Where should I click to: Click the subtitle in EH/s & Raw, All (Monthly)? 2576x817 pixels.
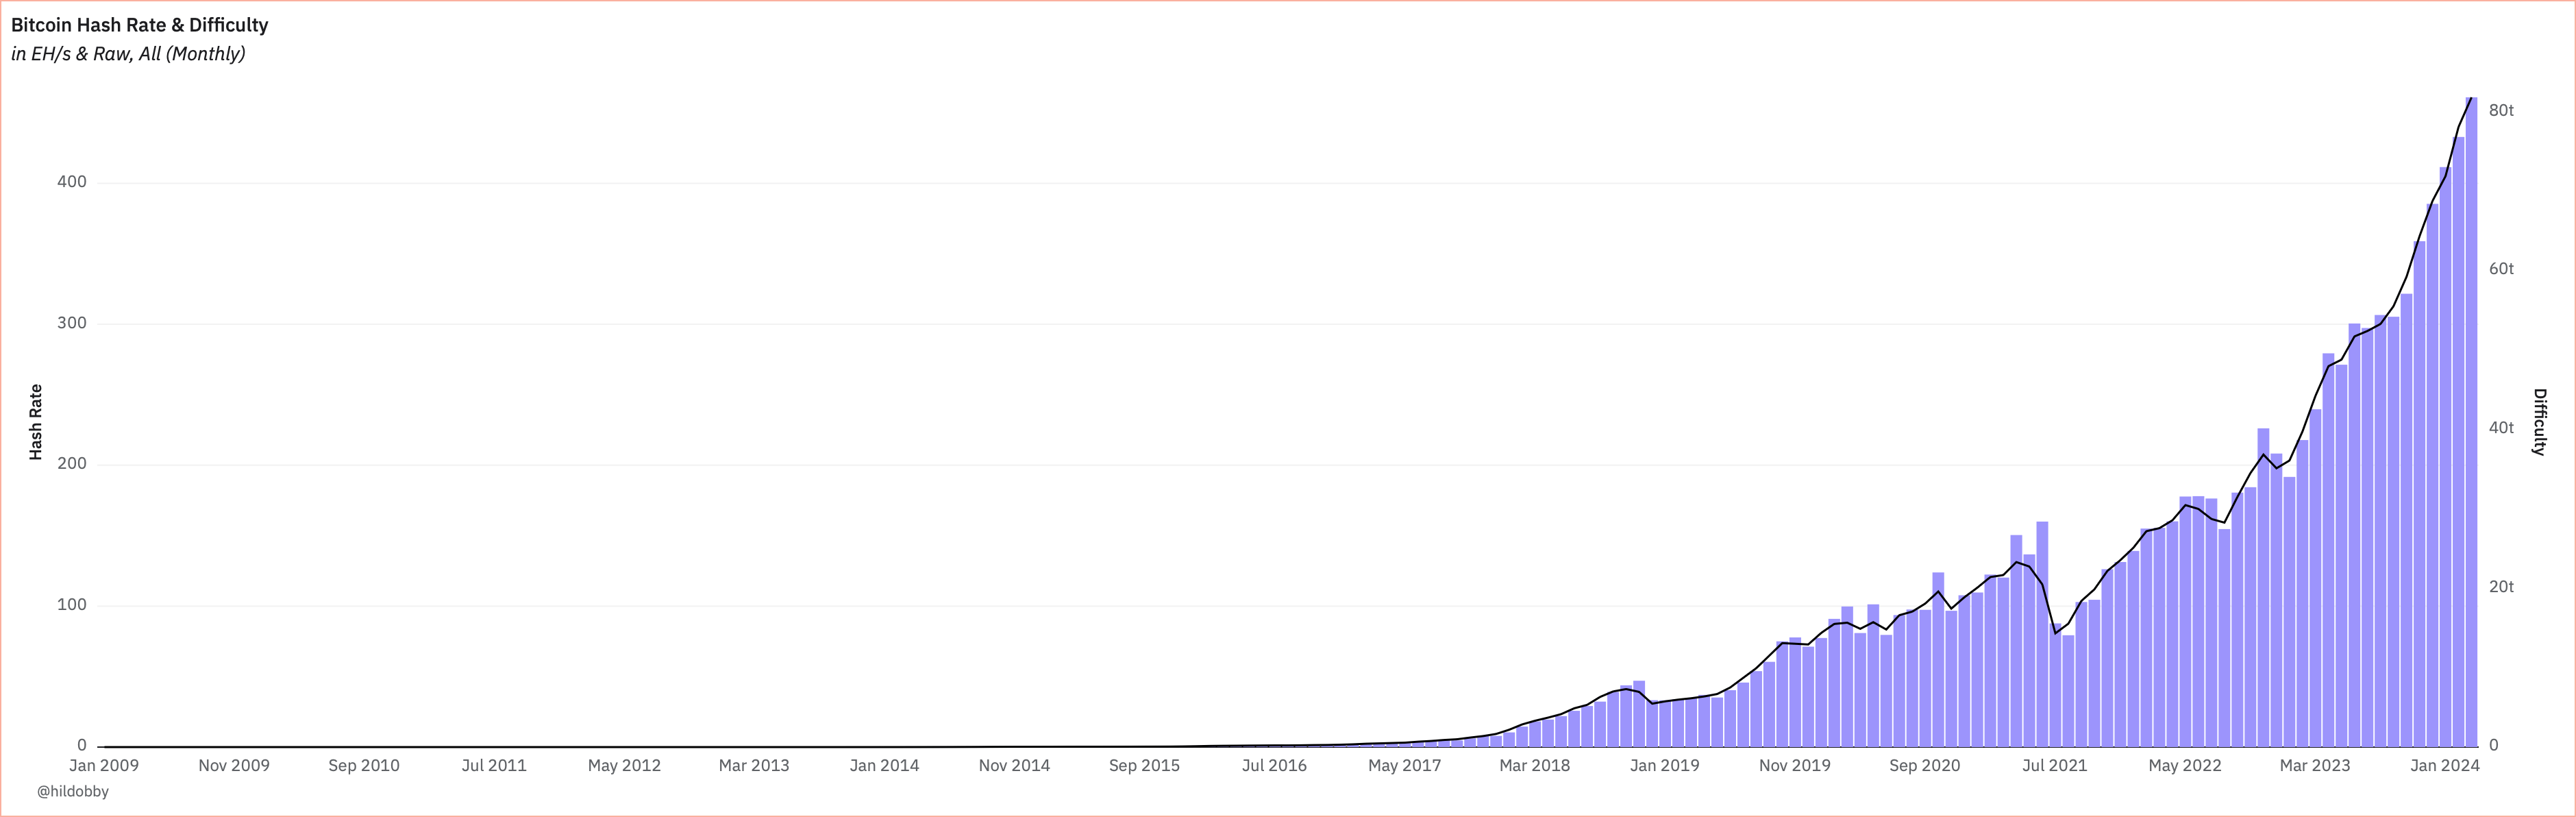pyautogui.click(x=128, y=54)
